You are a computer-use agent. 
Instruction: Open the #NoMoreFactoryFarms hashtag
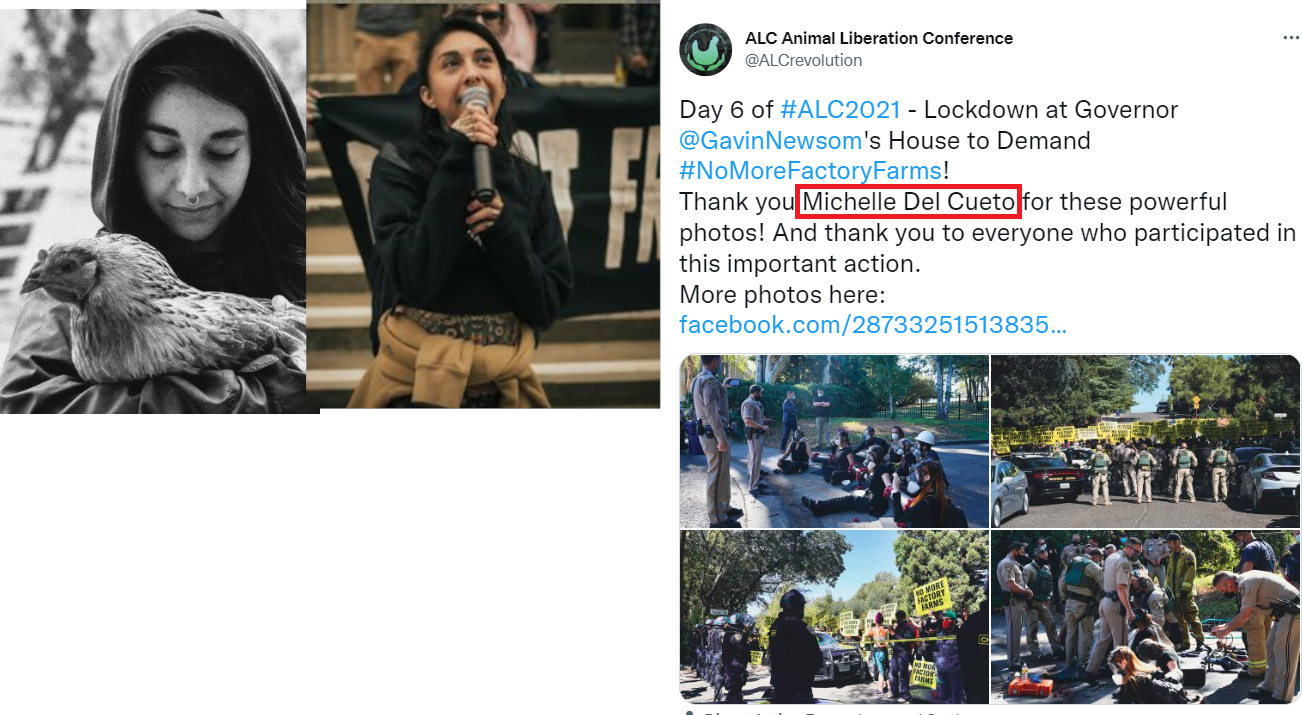tap(810, 170)
